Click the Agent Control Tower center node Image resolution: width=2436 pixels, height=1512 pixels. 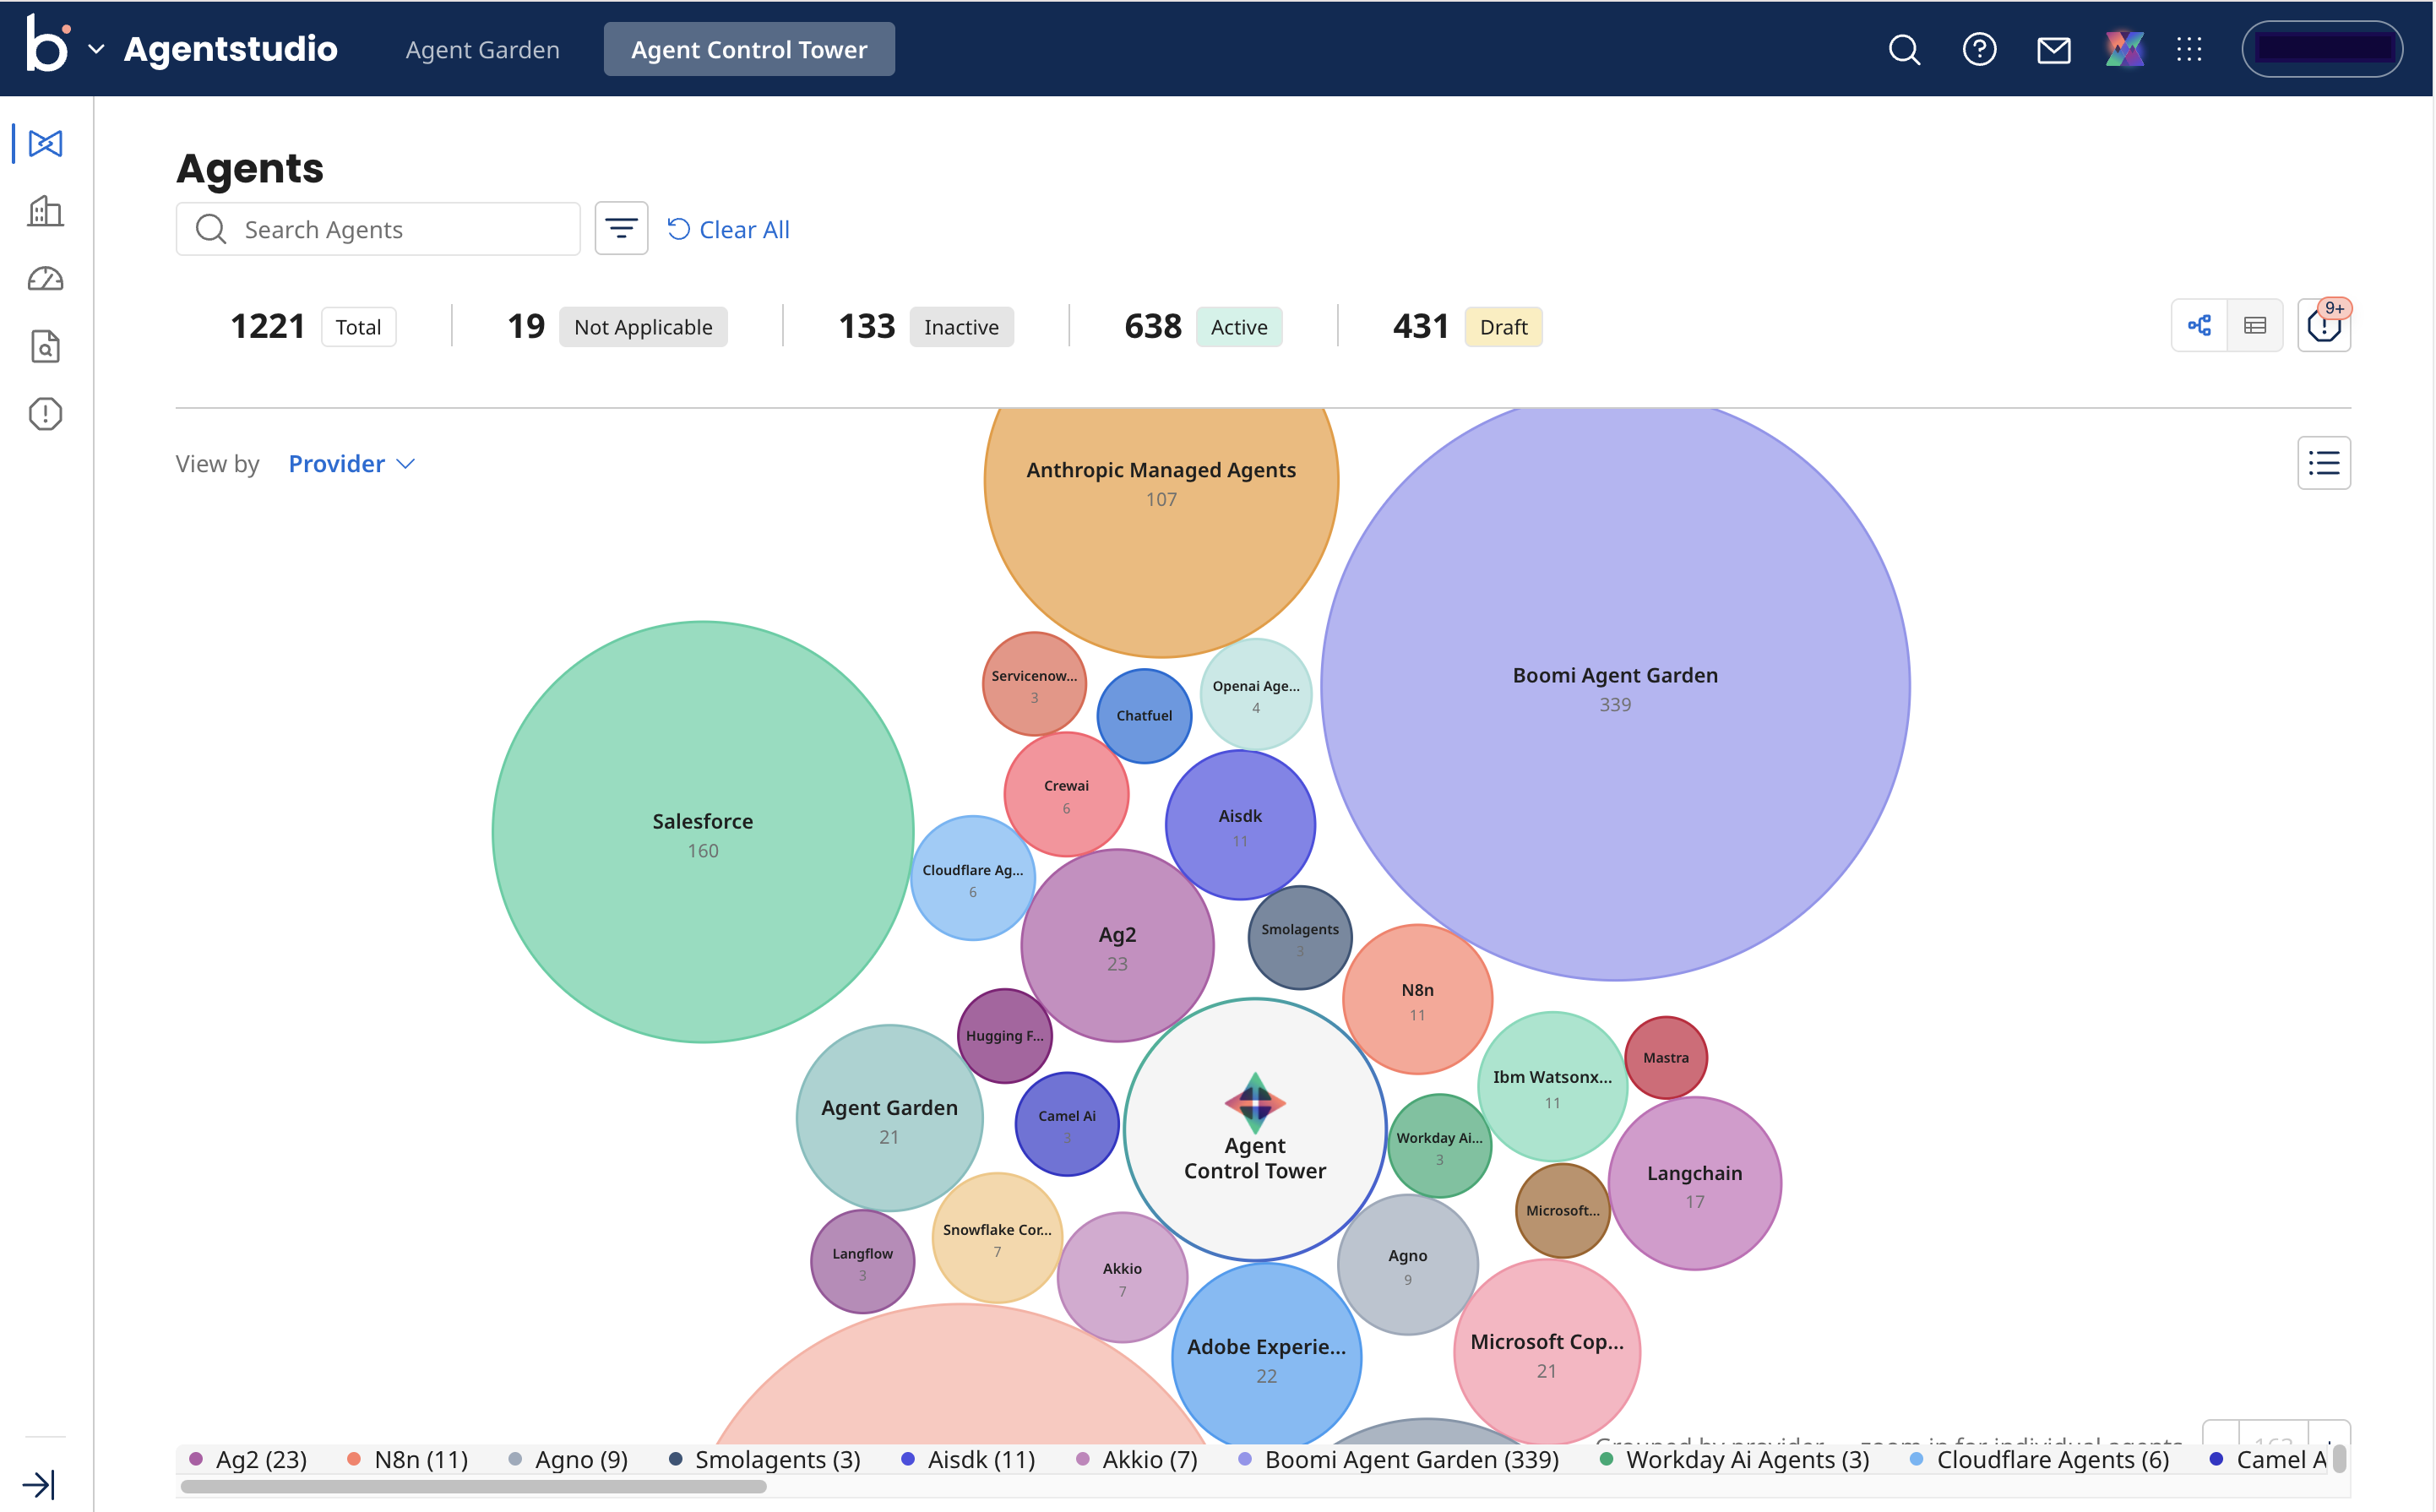(x=1255, y=1129)
